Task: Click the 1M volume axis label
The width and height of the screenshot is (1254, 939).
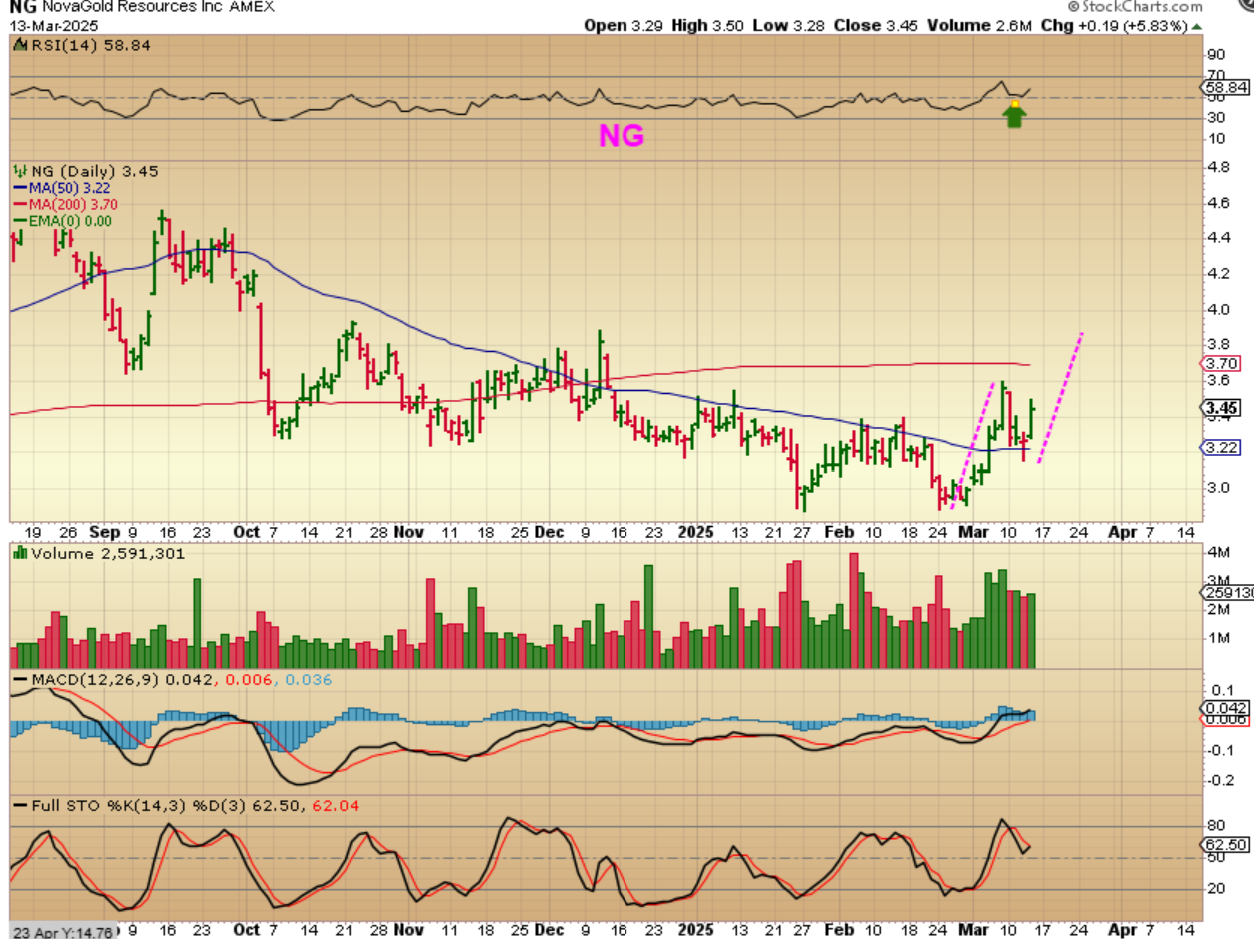Action: coord(1218,637)
